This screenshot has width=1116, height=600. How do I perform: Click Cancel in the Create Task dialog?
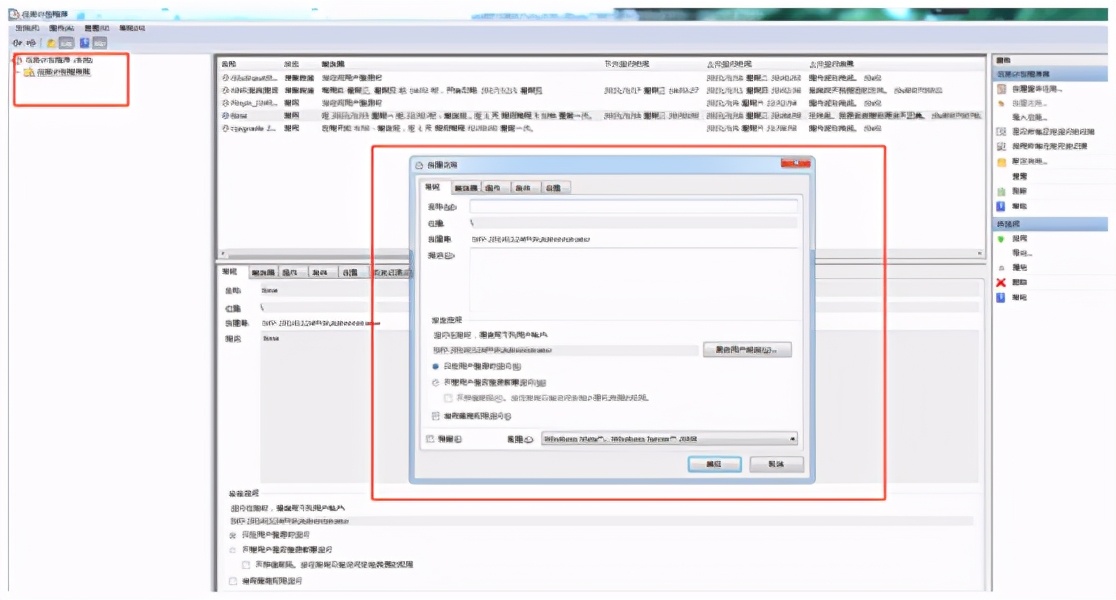(777, 464)
